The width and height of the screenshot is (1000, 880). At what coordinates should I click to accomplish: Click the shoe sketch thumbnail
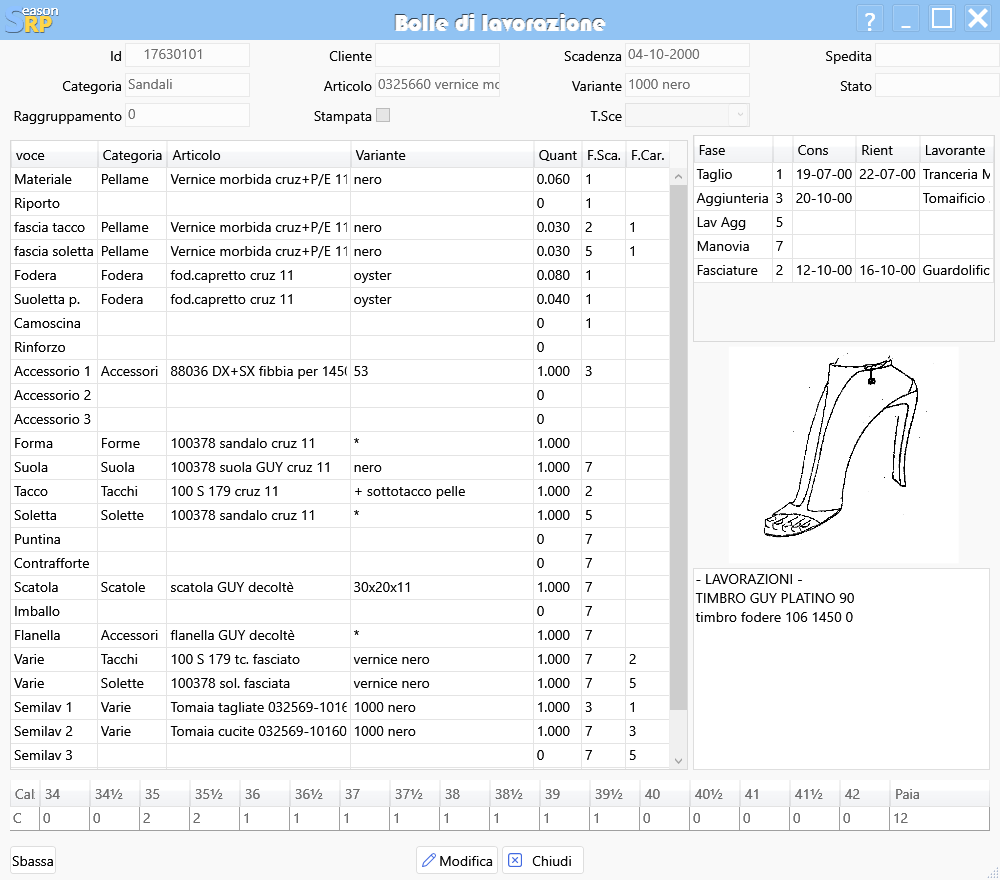(842, 454)
